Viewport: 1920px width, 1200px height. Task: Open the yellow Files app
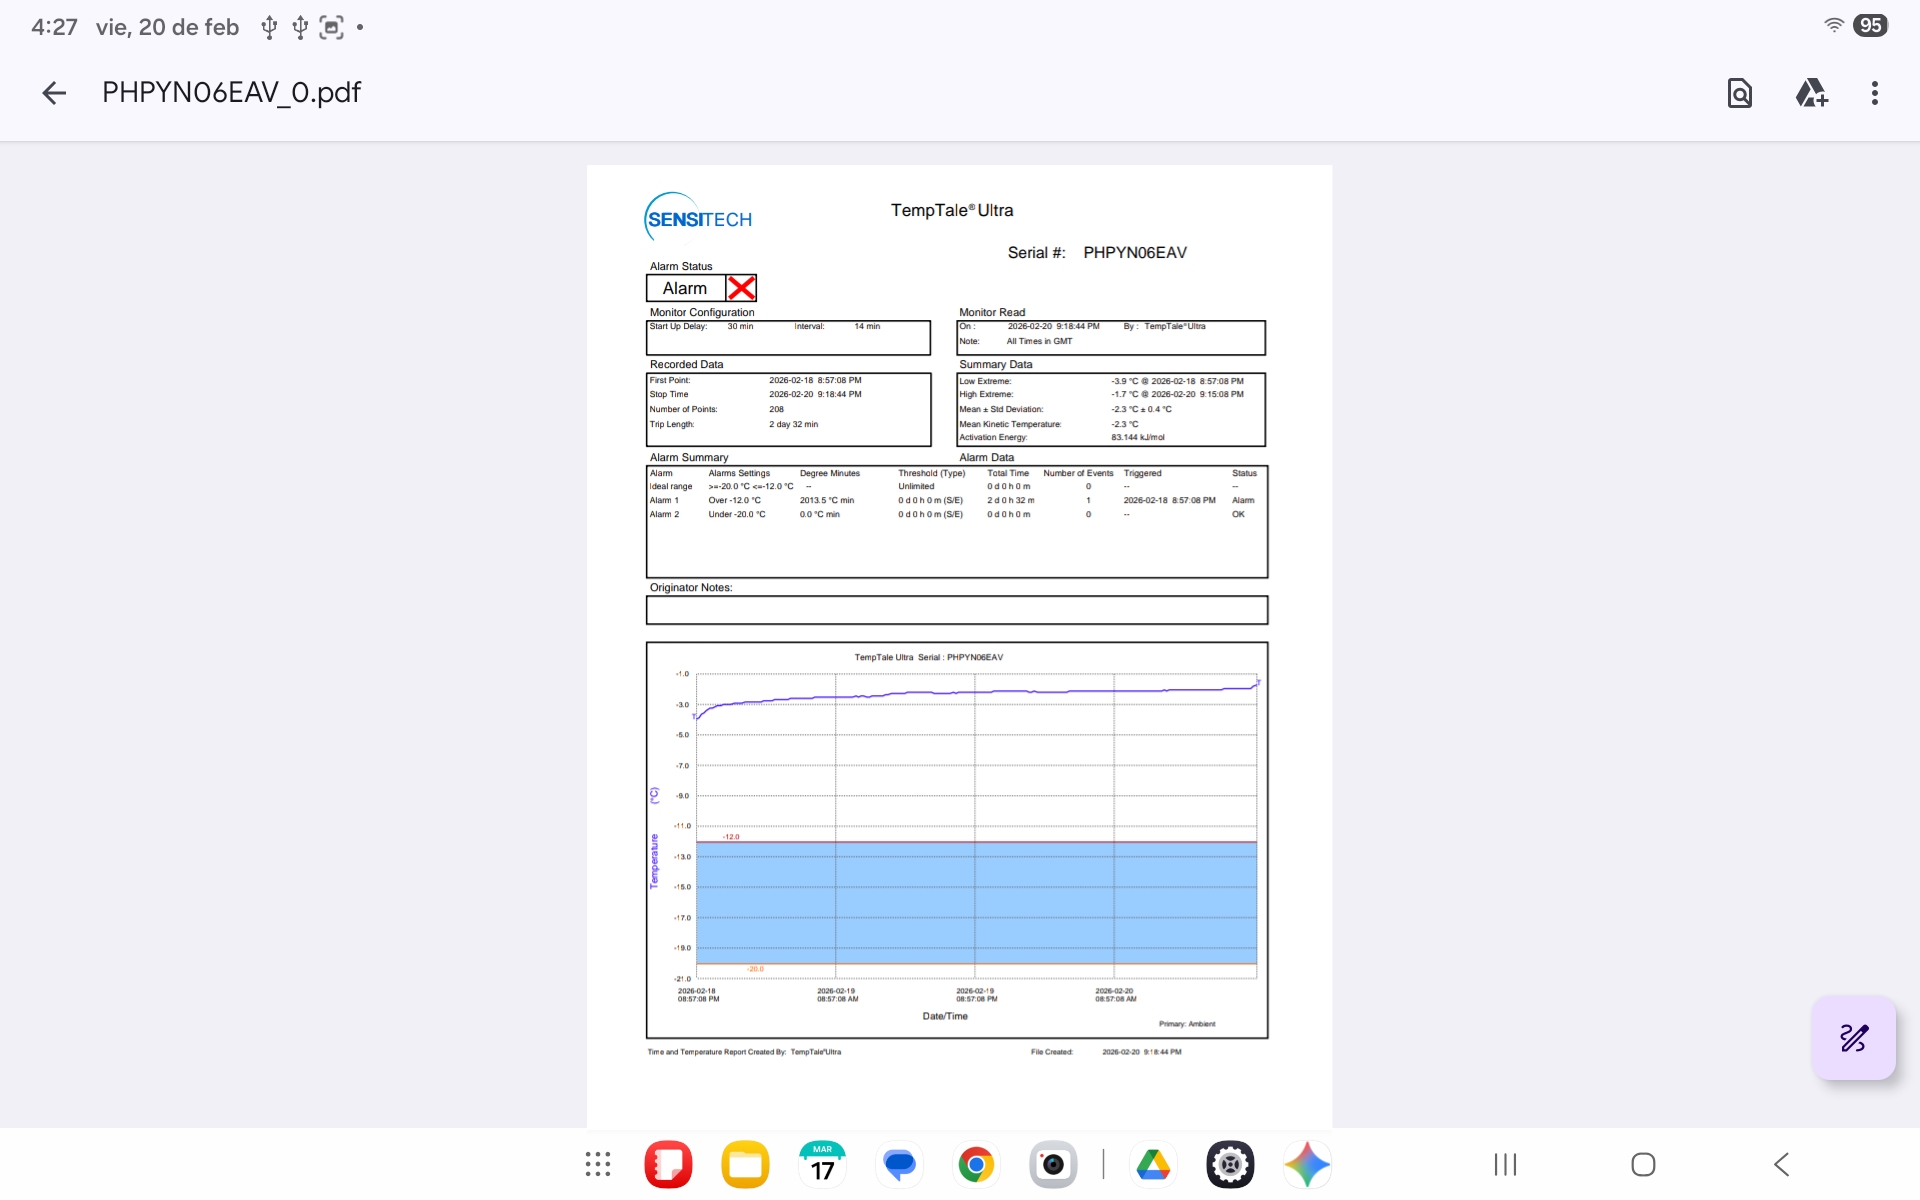tap(745, 1164)
